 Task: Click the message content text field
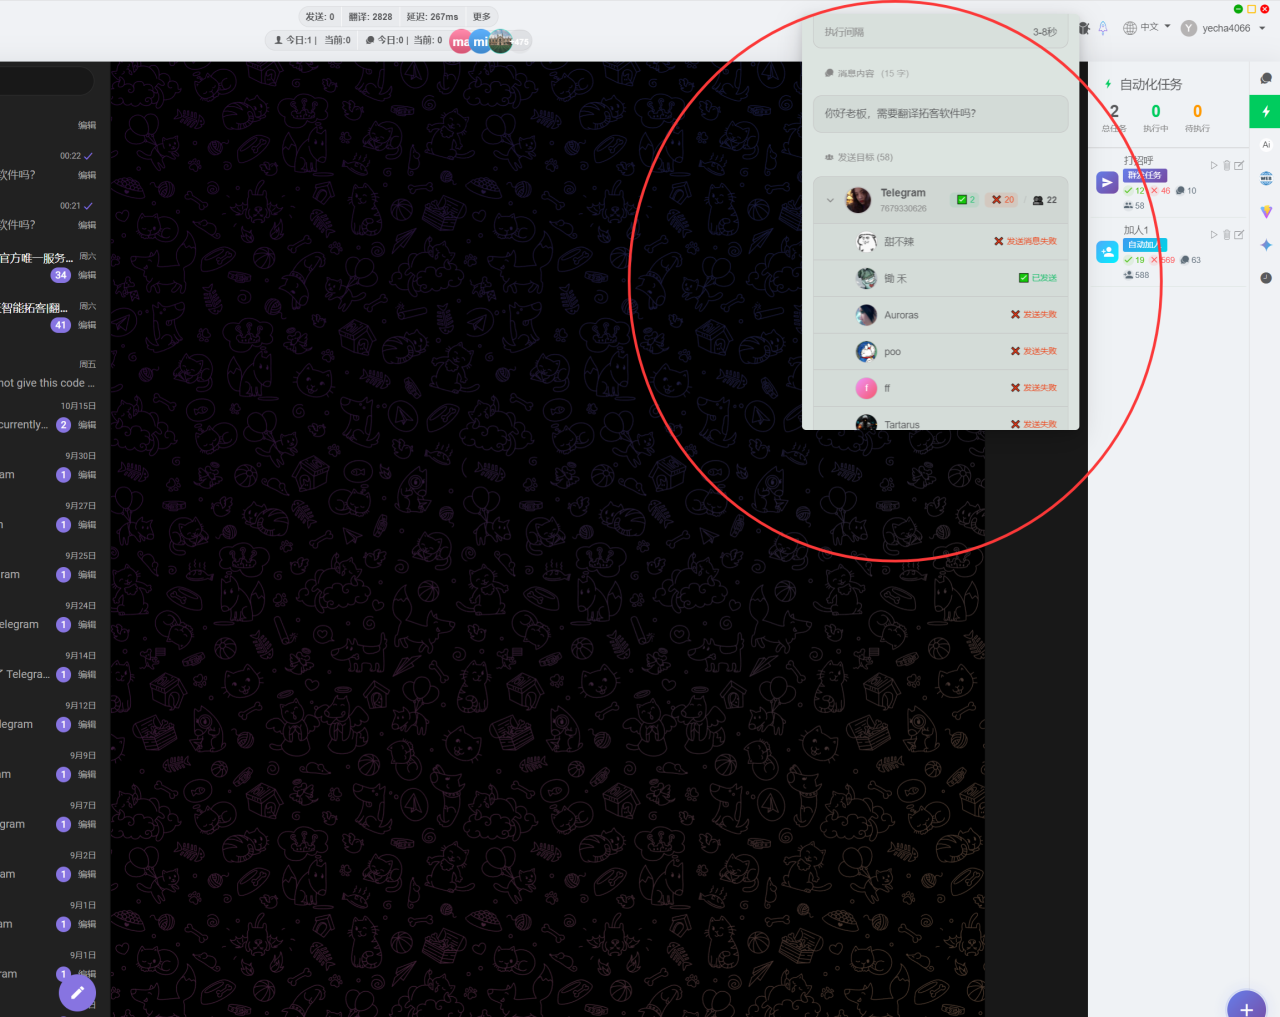click(940, 114)
